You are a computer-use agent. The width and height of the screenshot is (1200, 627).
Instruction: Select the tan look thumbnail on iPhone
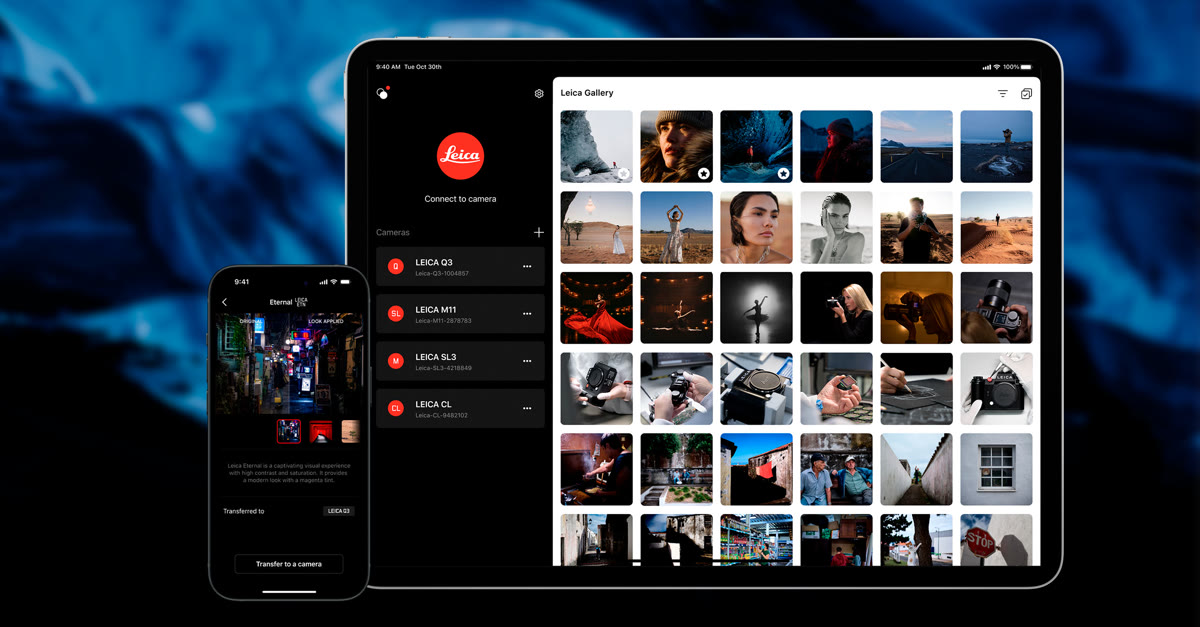[x=350, y=431]
